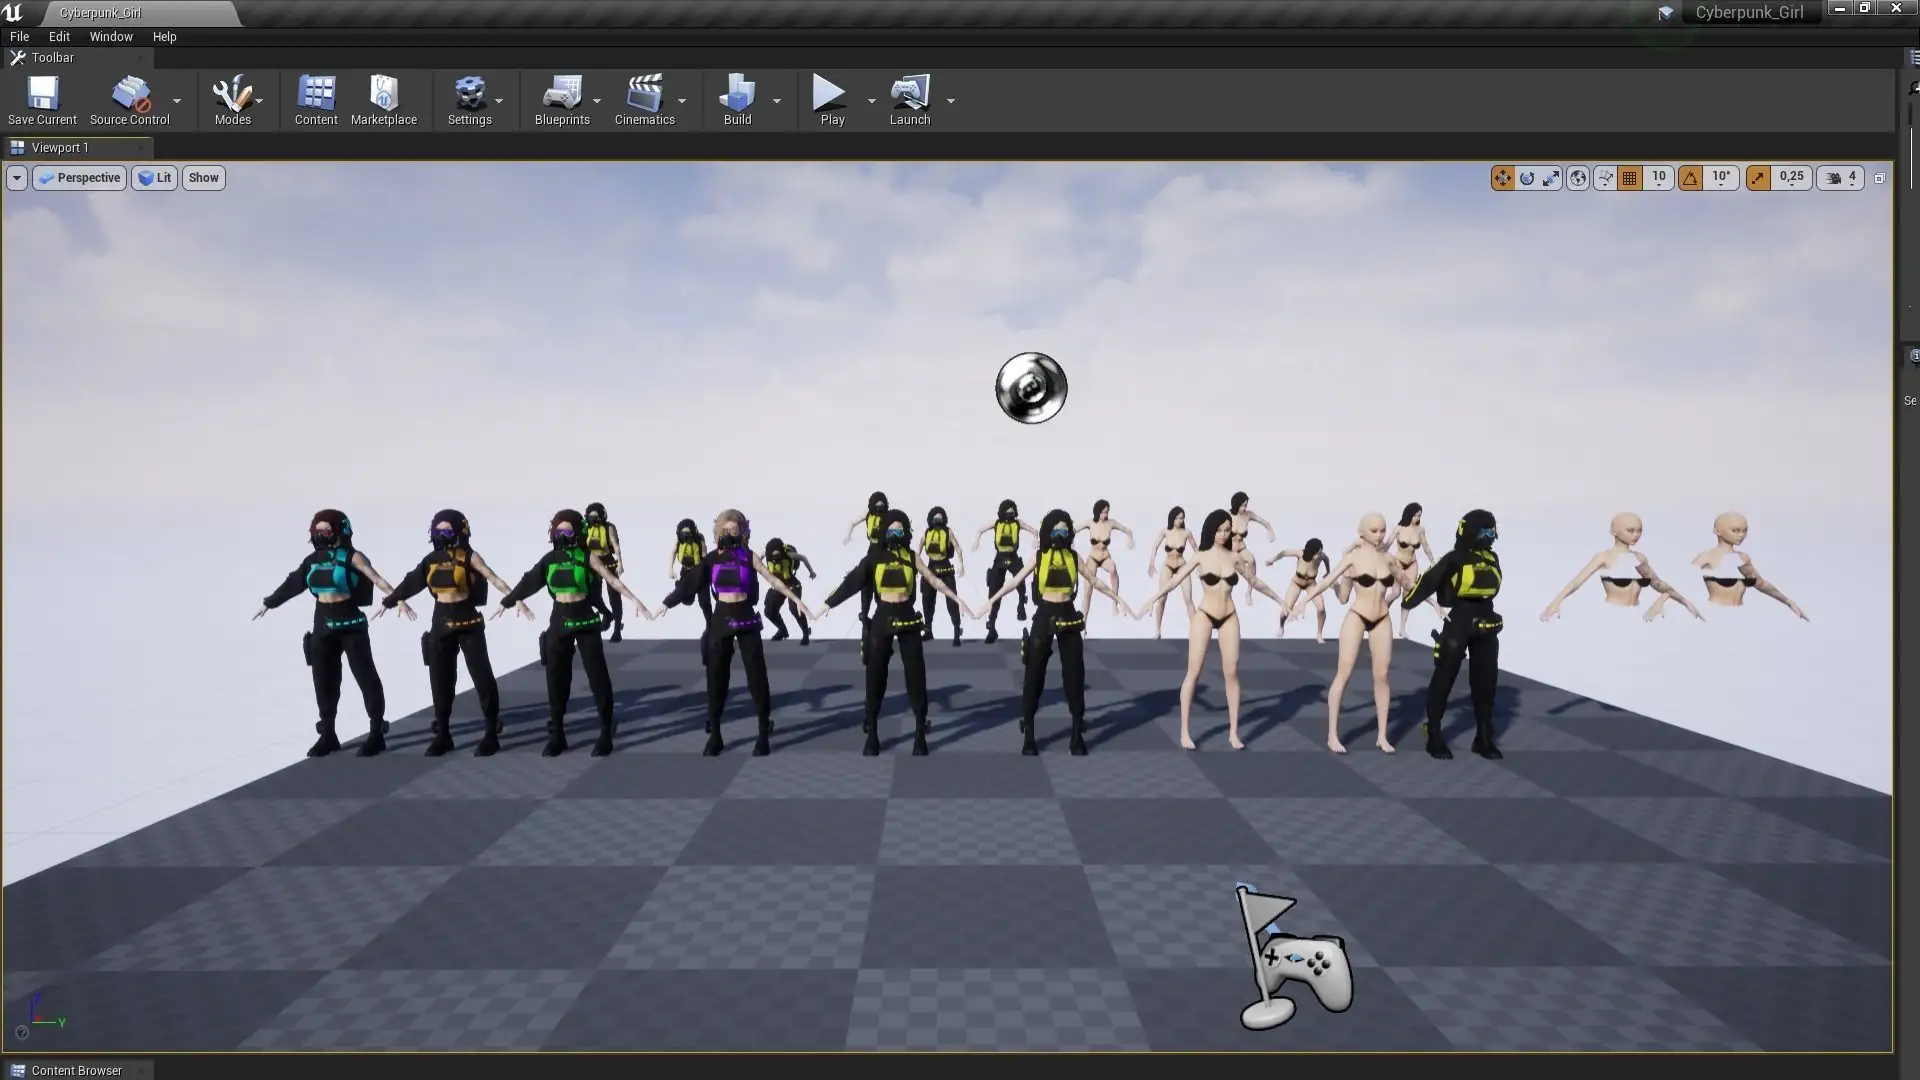Toggle scale snapping
This screenshot has height=1080, width=1920.
pyautogui.click(x=1758, y=178)
